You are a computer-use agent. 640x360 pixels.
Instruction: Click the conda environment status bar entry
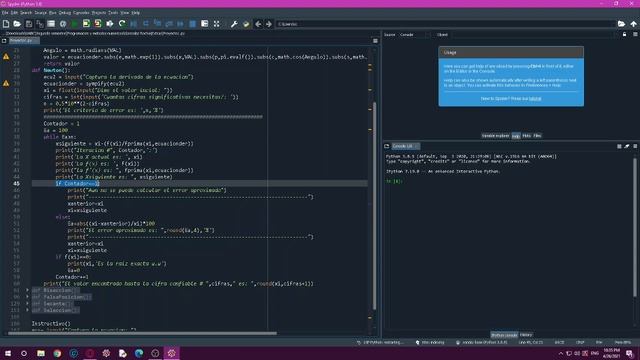pos(482,342)
